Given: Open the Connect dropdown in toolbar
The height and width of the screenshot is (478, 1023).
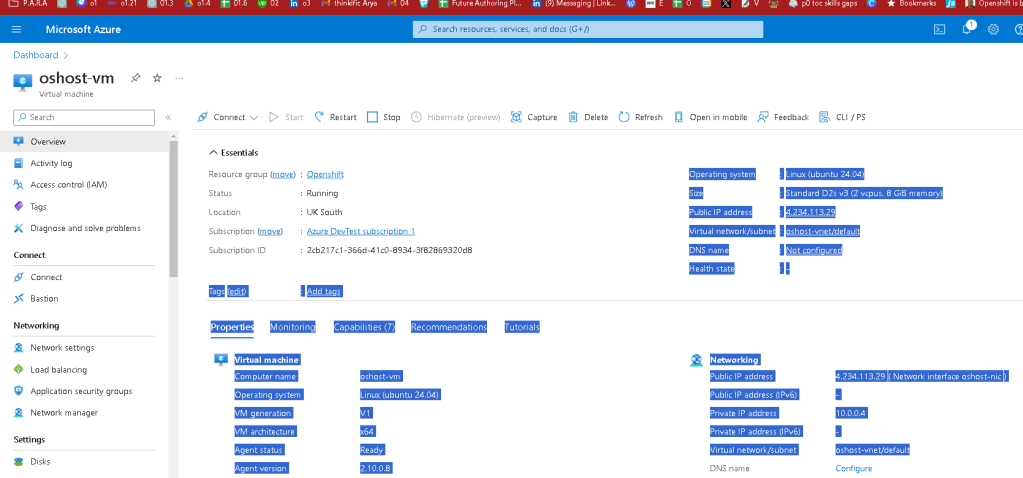Looking at the screenshot, I should click(x=228, y=117).
